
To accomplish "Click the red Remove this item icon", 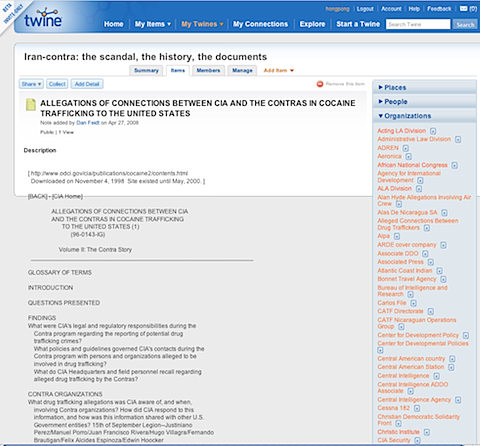I will 320,84.
